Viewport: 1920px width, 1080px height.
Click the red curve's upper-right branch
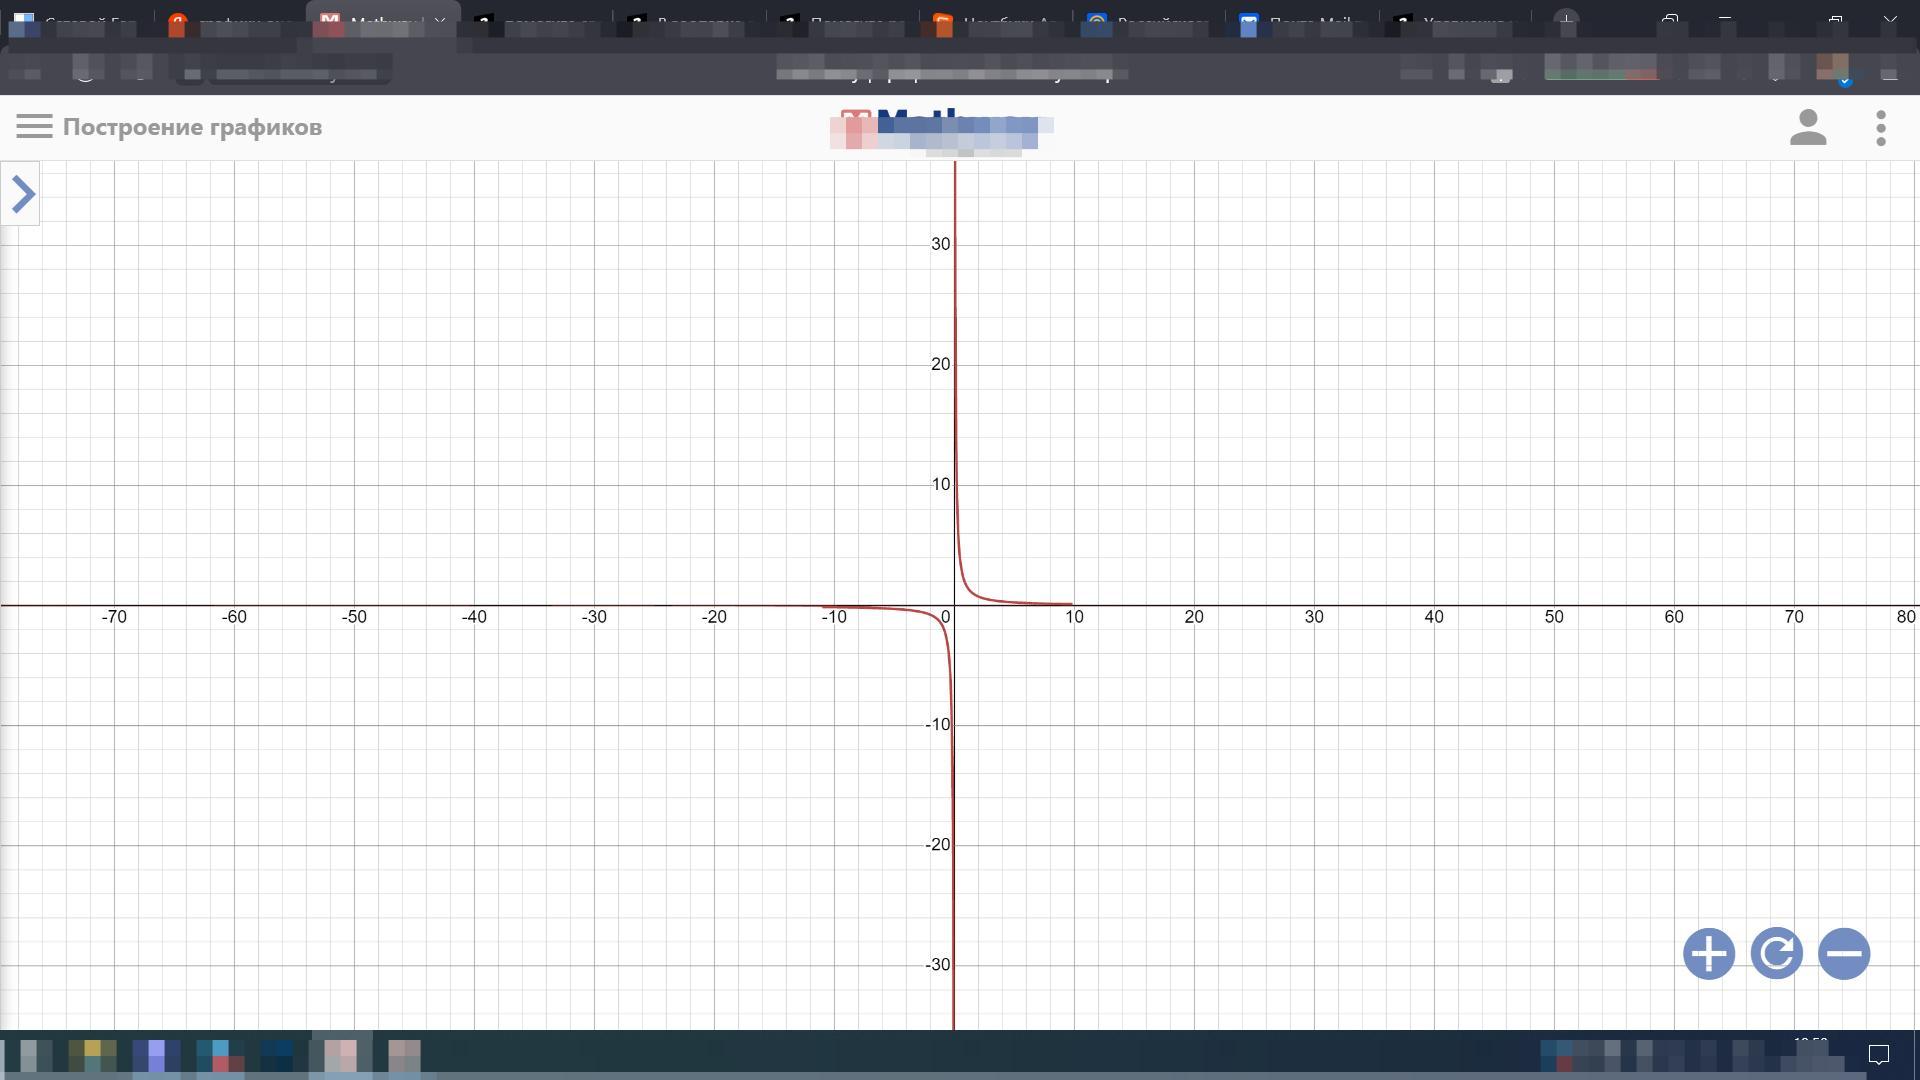click(x=966, y=585)
